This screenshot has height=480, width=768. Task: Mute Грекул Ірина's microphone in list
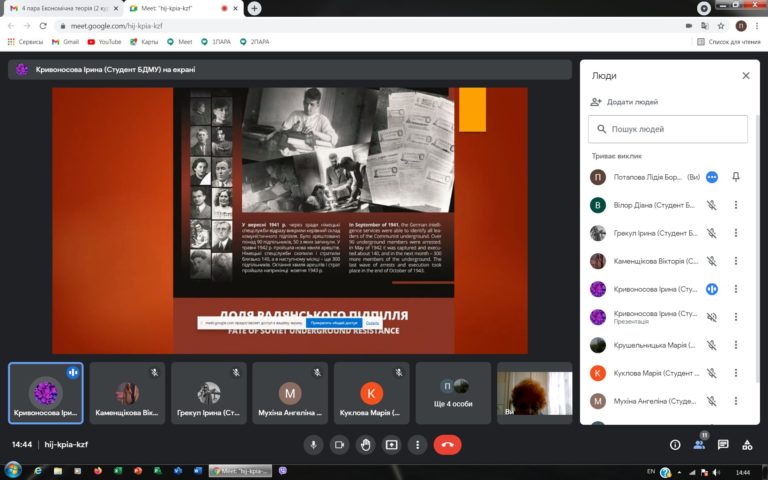pyautogui.click(x=712, y=233)
